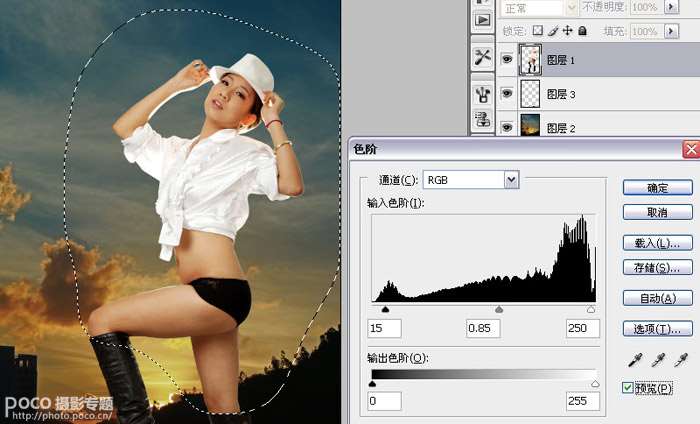
Task: Uncheck the 预览(P) preview checkbox
Action: [628, 387]
